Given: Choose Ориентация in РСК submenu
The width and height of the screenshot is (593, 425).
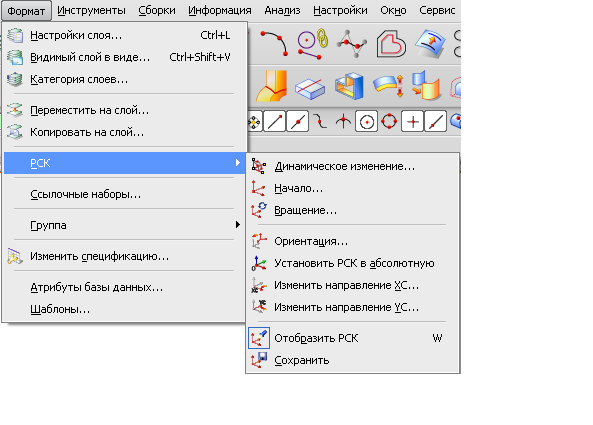Looking at the screenshot, I should tap(352, 241).
